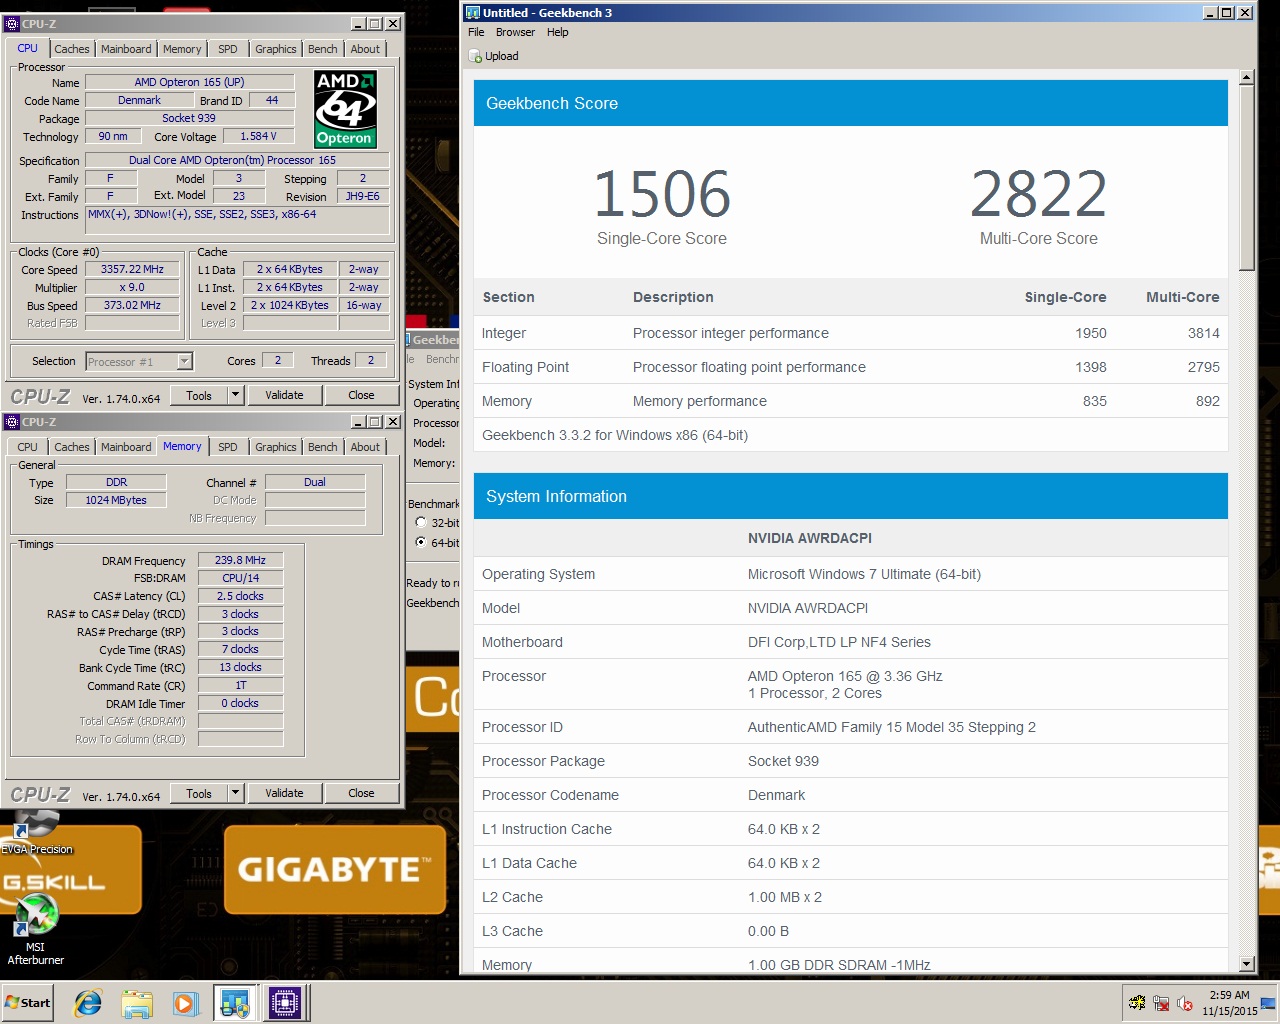Open Graphics tab in bottom CPU-Z window
The image size is (1280, 1024).
click(276, 447)
